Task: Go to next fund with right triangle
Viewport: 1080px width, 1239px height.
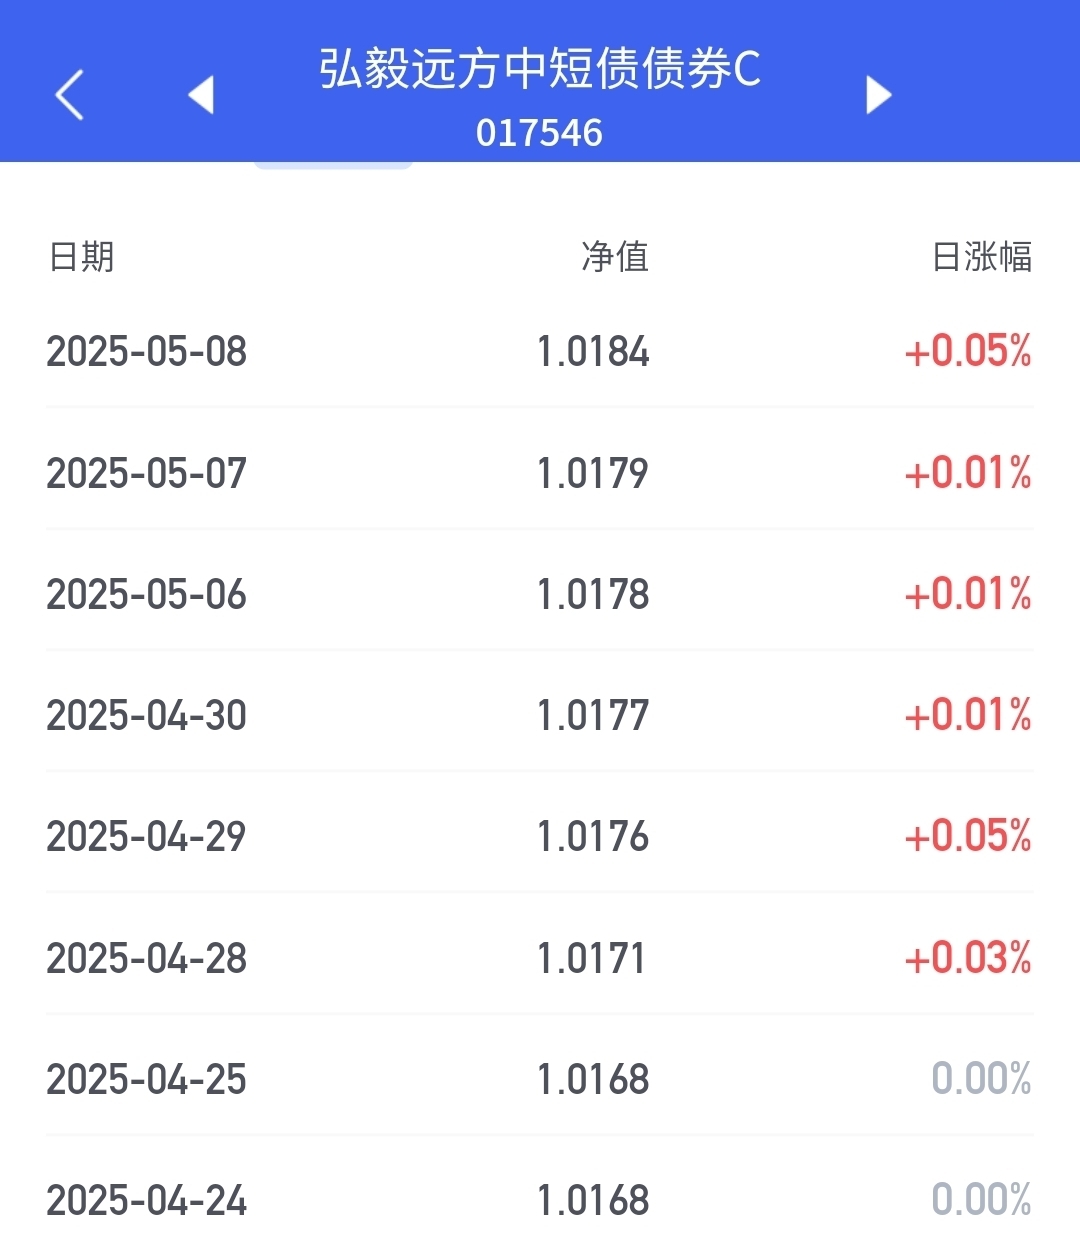Action: (x=878, y=95)
